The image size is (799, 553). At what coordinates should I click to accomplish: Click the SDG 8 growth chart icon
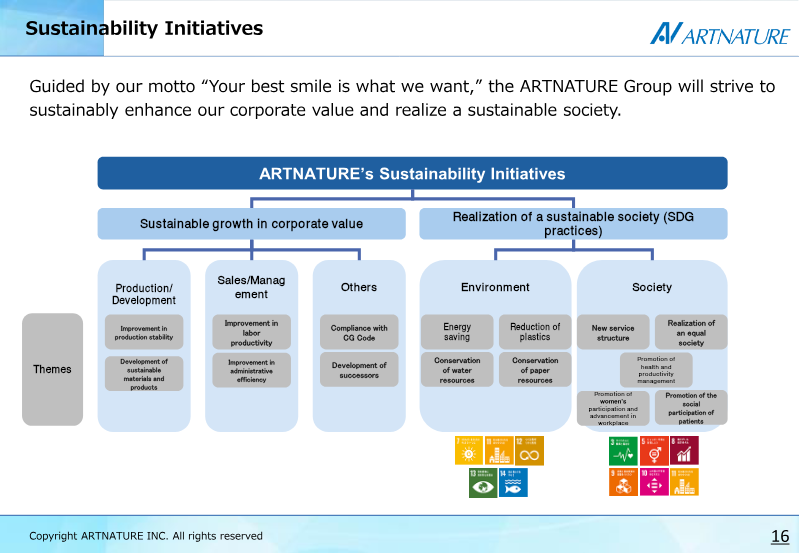[684, 450]
